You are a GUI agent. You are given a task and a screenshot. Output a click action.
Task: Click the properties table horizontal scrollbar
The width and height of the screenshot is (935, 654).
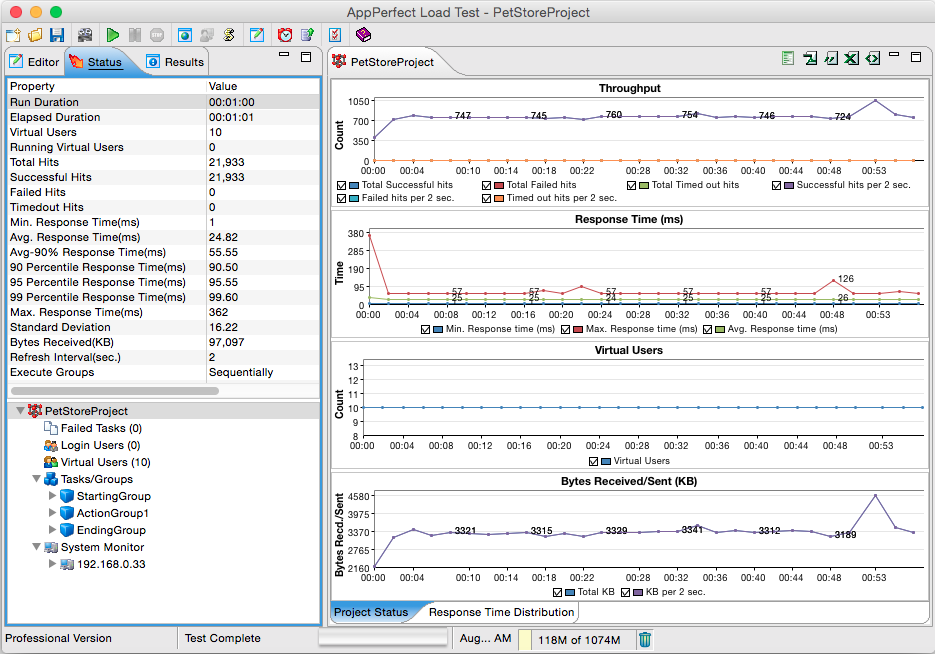tap(115, 391)
